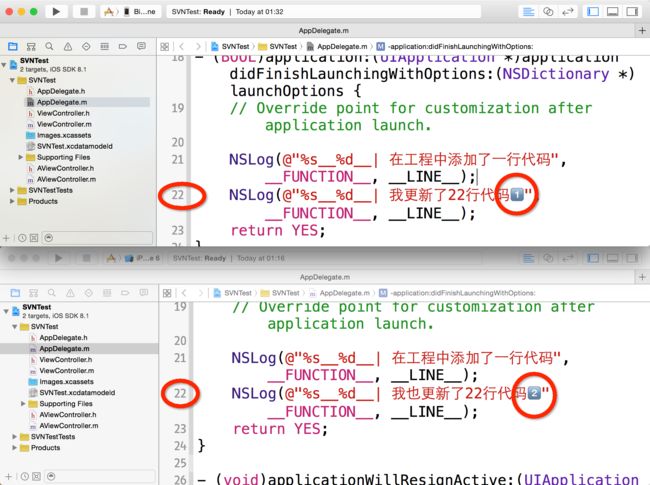Collapse SVNTest group folder in top navigator

[12, 80]
